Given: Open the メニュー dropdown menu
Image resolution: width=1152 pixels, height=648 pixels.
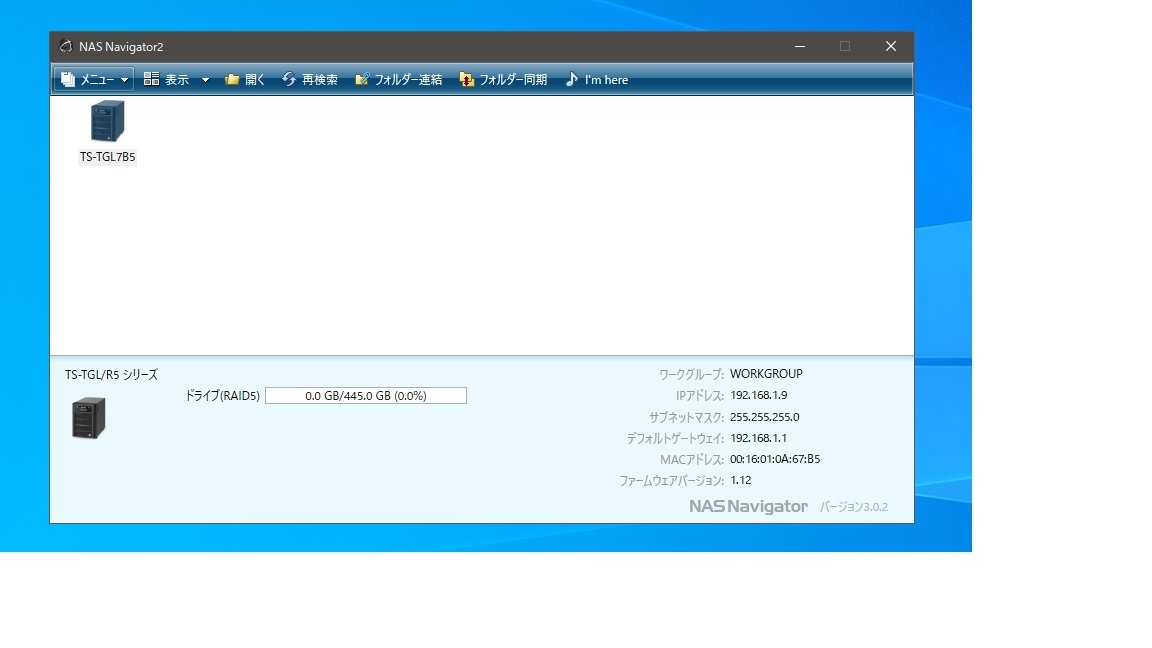Looking at the screenshot, I should pos(94,79).
